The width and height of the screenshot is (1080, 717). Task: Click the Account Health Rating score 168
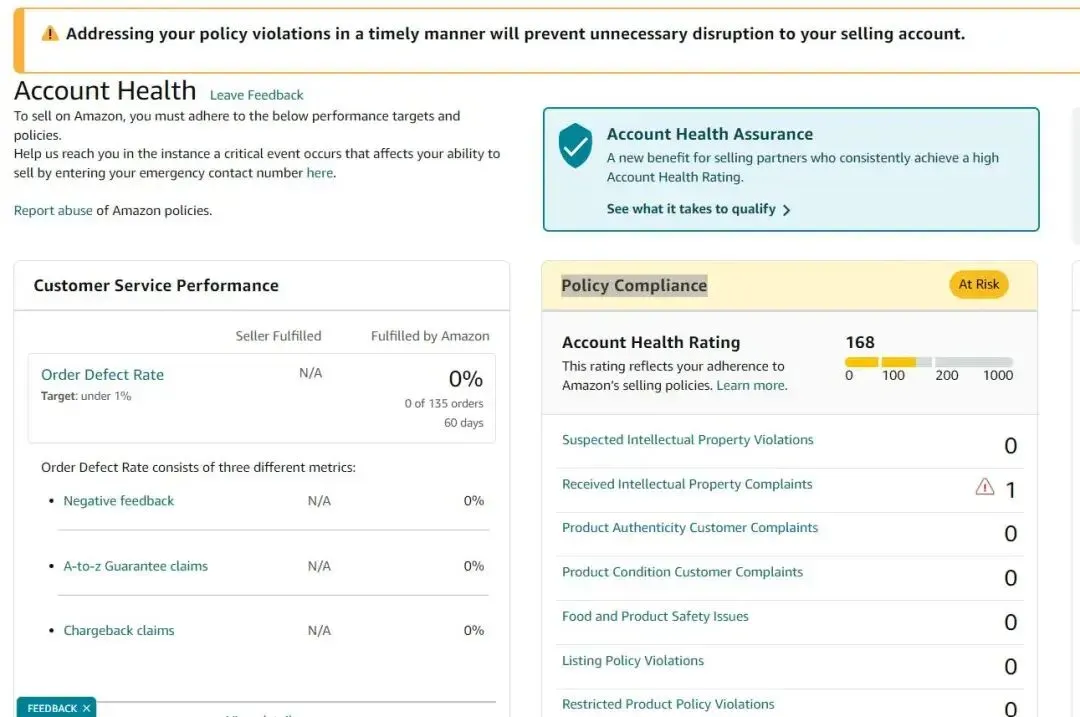point(860,342)
